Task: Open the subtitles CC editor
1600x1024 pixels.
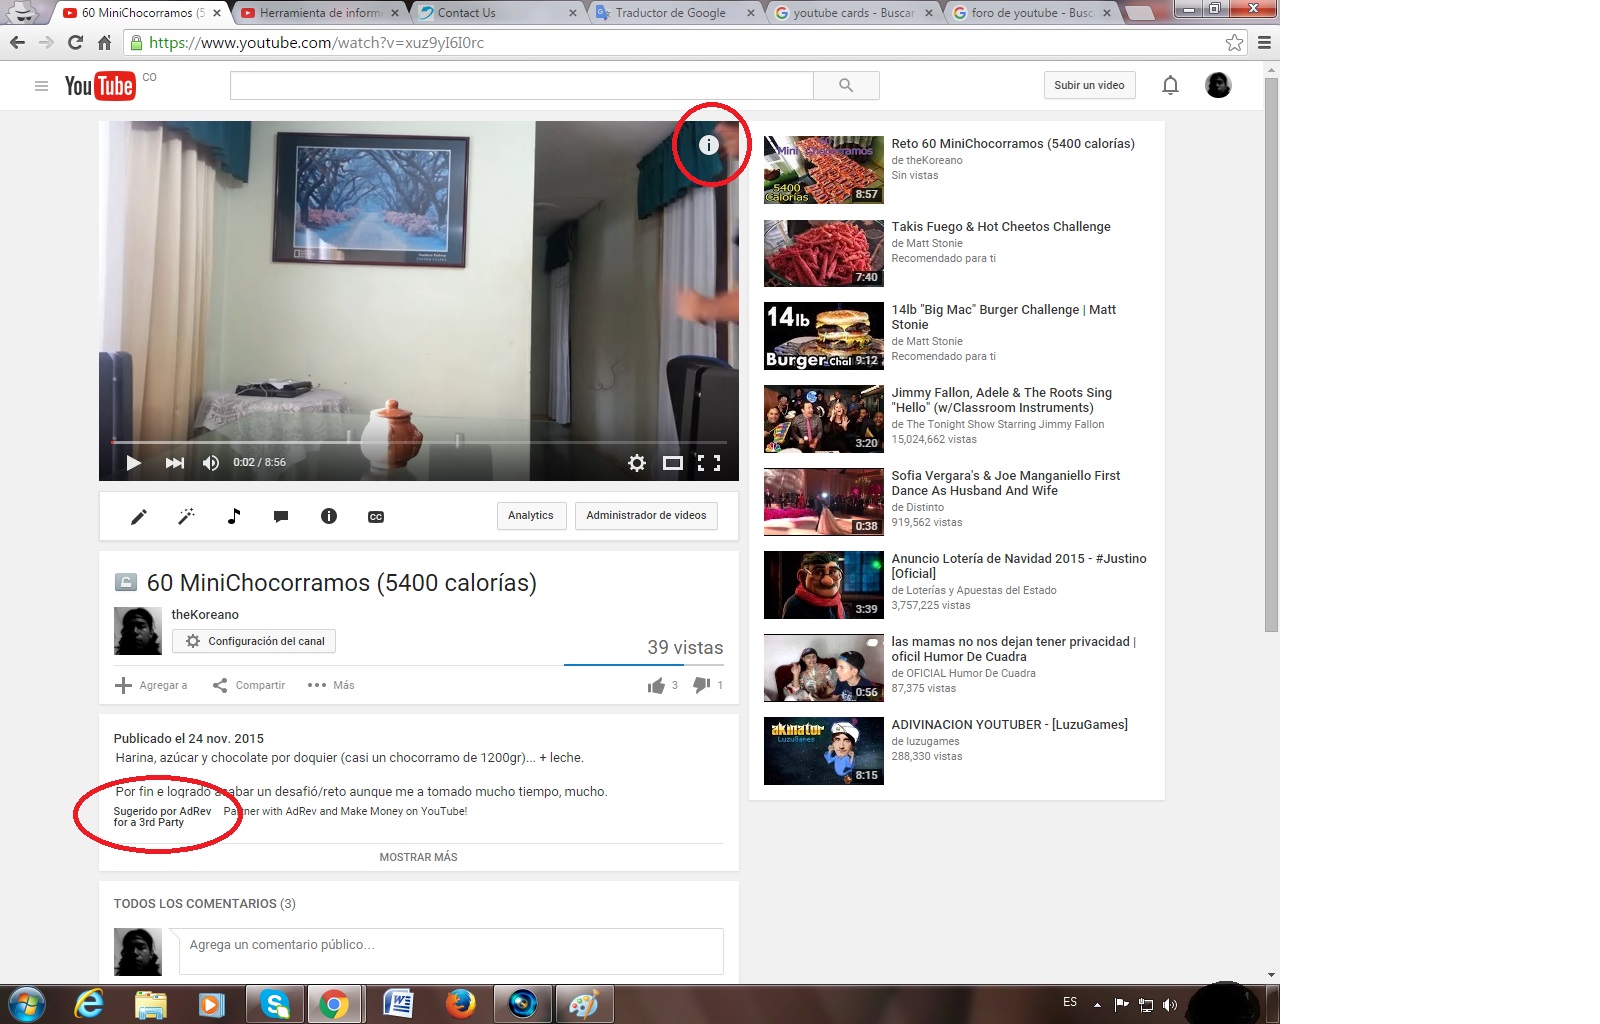Action: [x=376, y=517]
